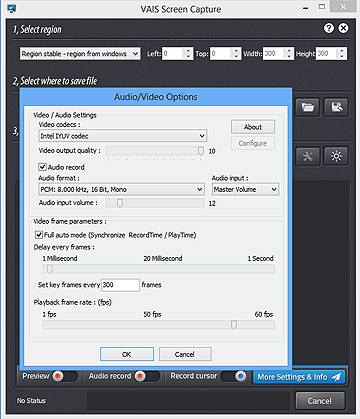Viewport: 360px width, 419px height.
Task: Toggle the Audio record checkbox
Action: click(42, 167)
